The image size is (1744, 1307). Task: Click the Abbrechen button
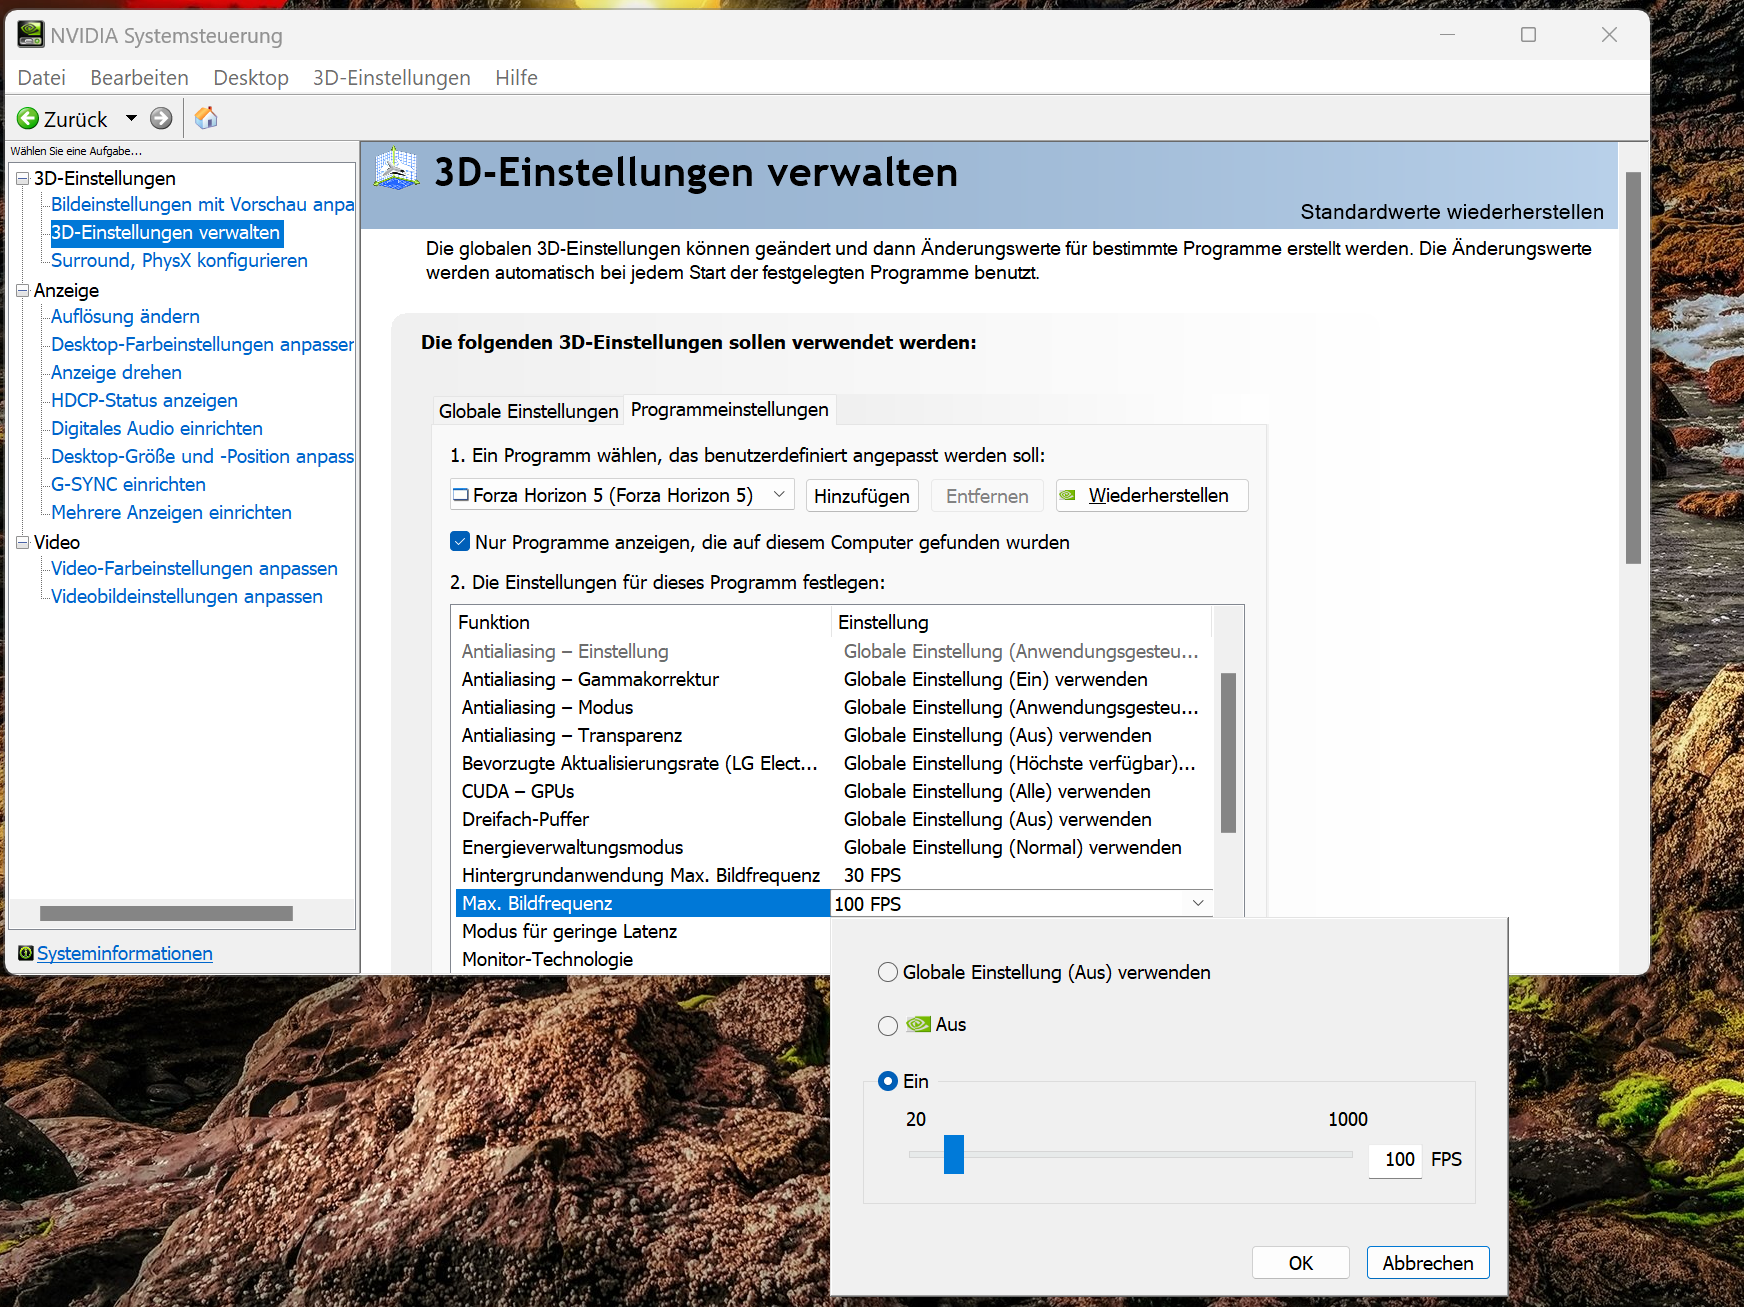1428,1263
